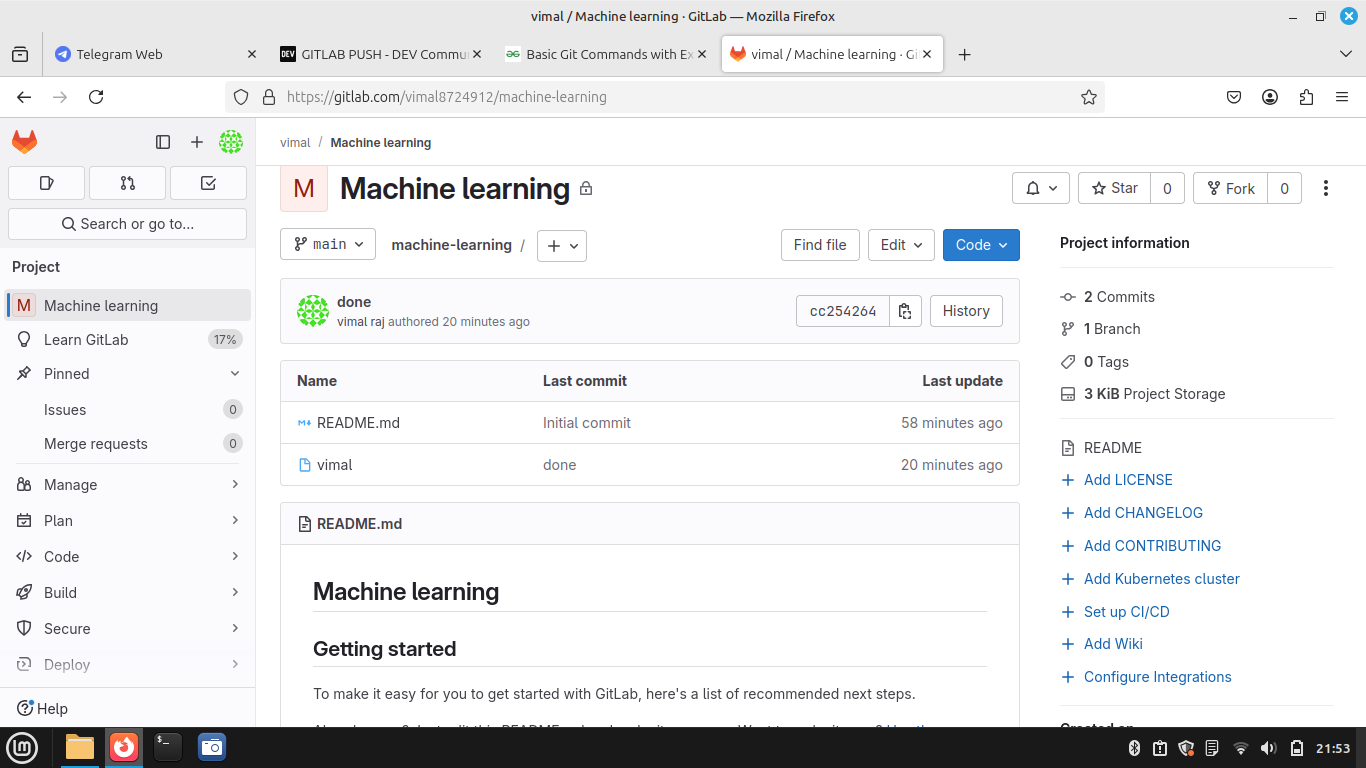Open the create new plus menu in sidebar

[197, 142]
